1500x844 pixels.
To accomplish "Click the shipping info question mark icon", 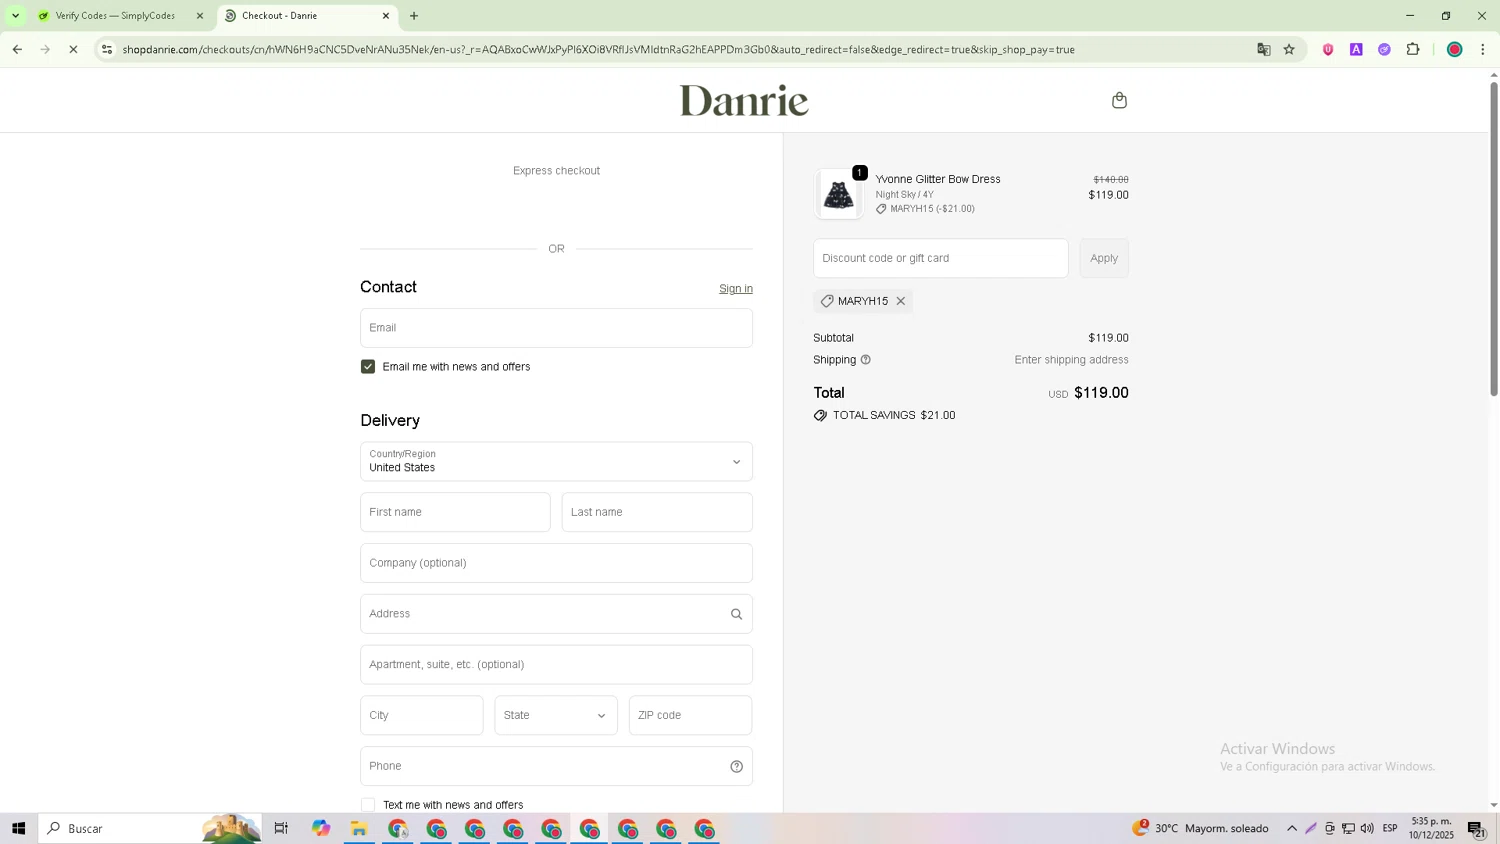I will tap(866, 360).
